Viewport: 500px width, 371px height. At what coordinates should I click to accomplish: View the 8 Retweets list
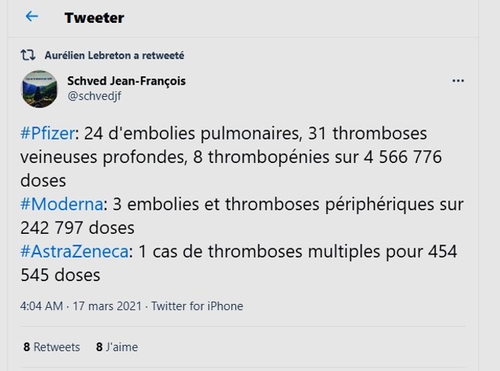52,347
